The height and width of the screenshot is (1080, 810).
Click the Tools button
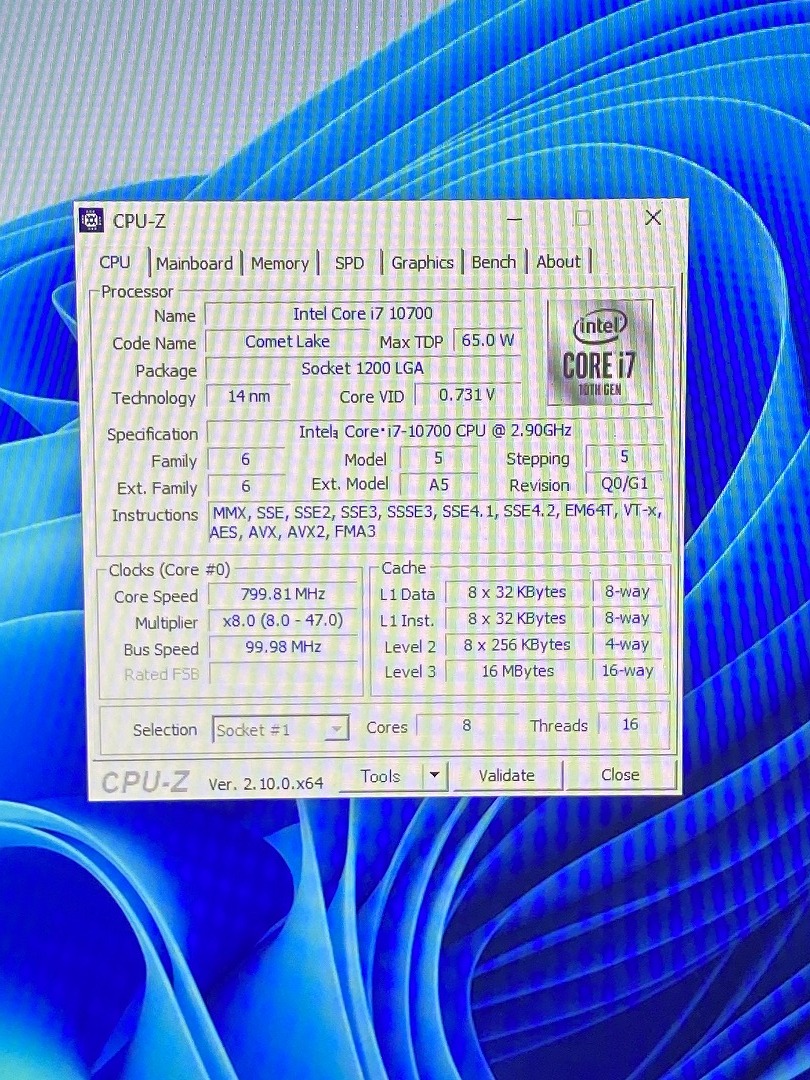[x=380, y=776]
